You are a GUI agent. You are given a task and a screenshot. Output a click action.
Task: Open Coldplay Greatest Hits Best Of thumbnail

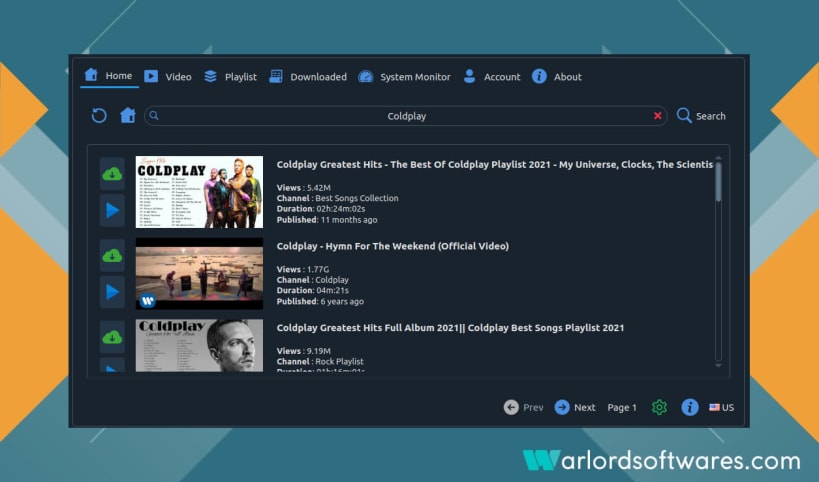click(x=200, y=192)
